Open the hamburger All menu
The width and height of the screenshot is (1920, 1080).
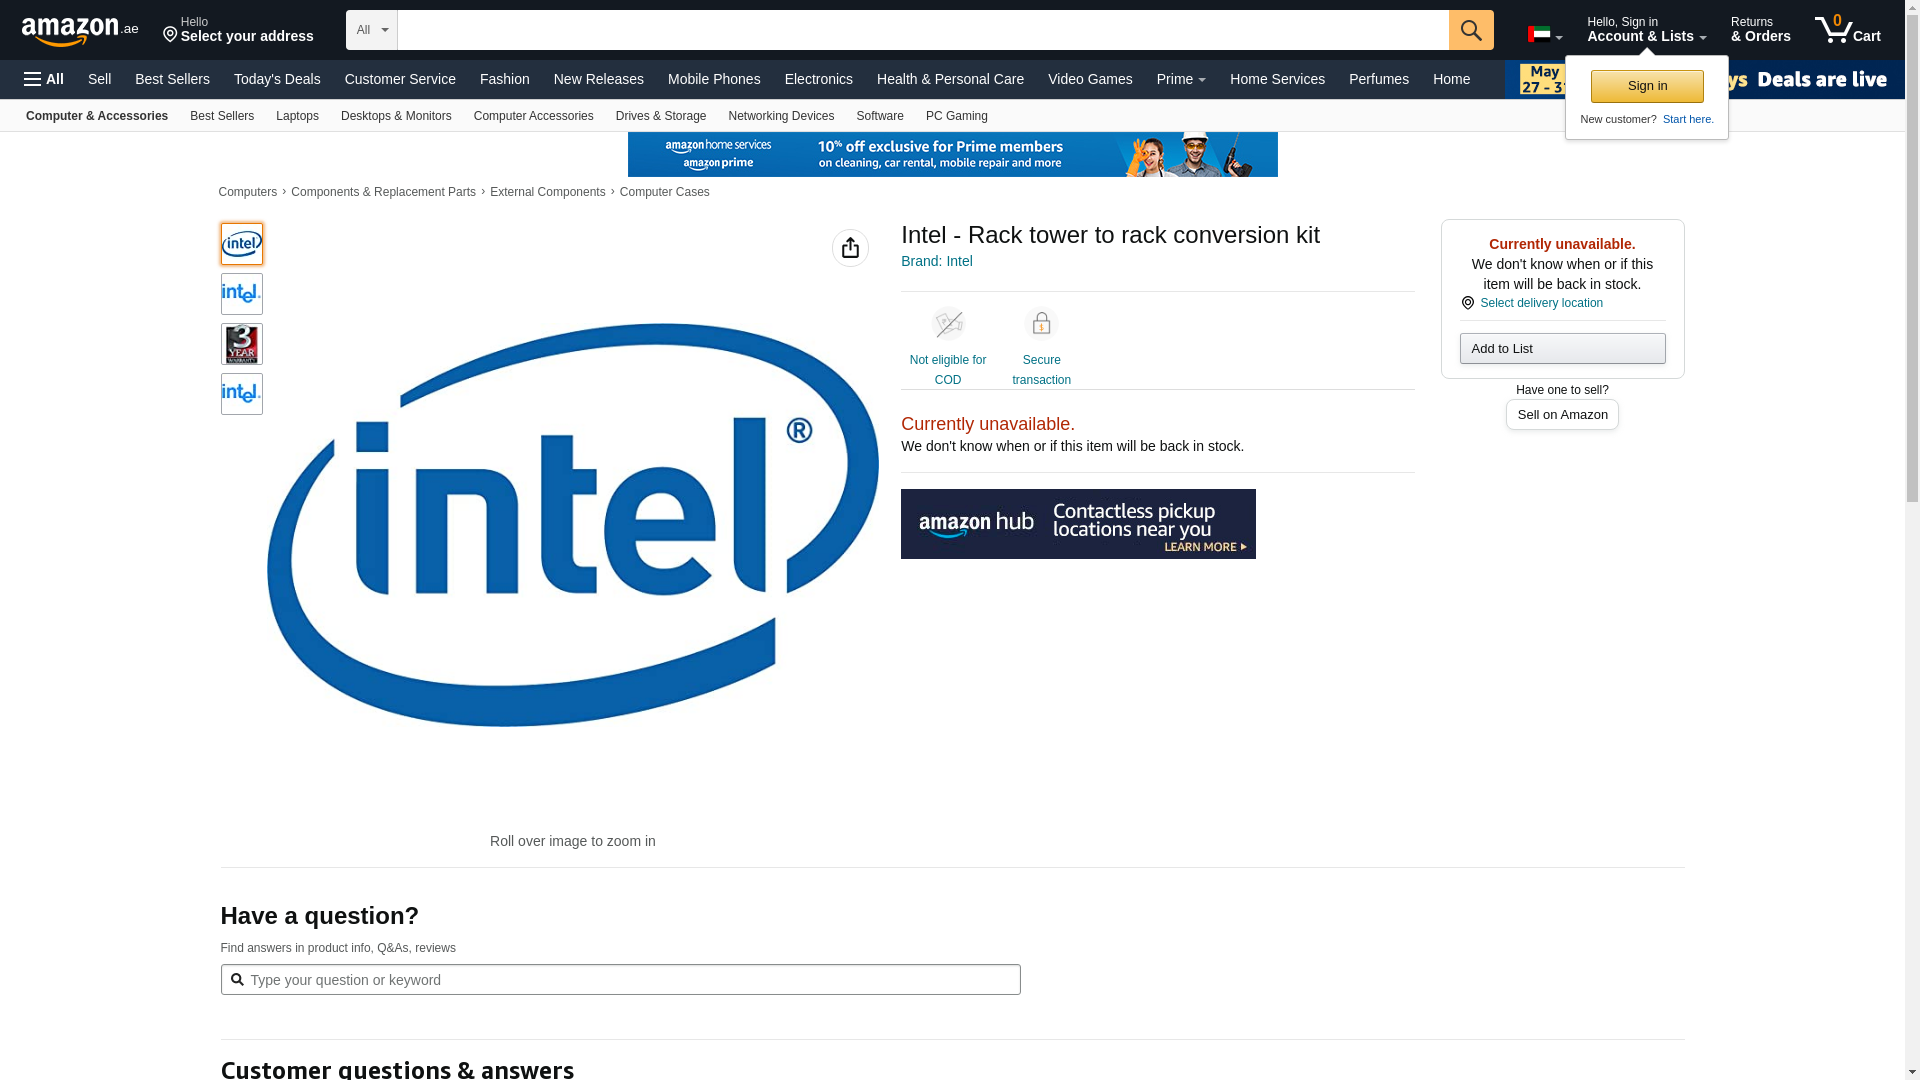click(x=44, y=79)
